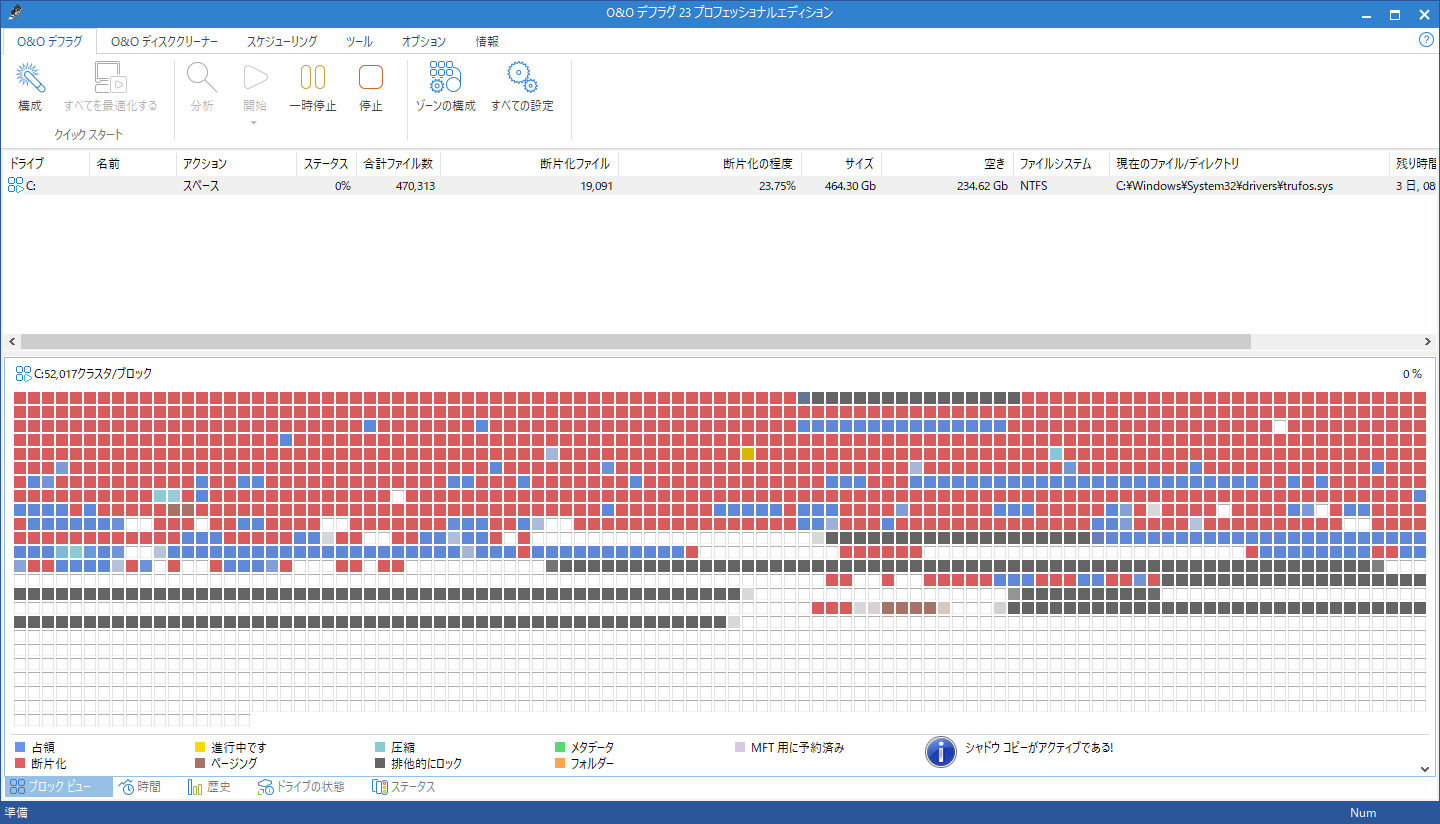1440x824 pixels.
Task: Select the ブロック ビュー bottom tab
Action: pos(58,787)
